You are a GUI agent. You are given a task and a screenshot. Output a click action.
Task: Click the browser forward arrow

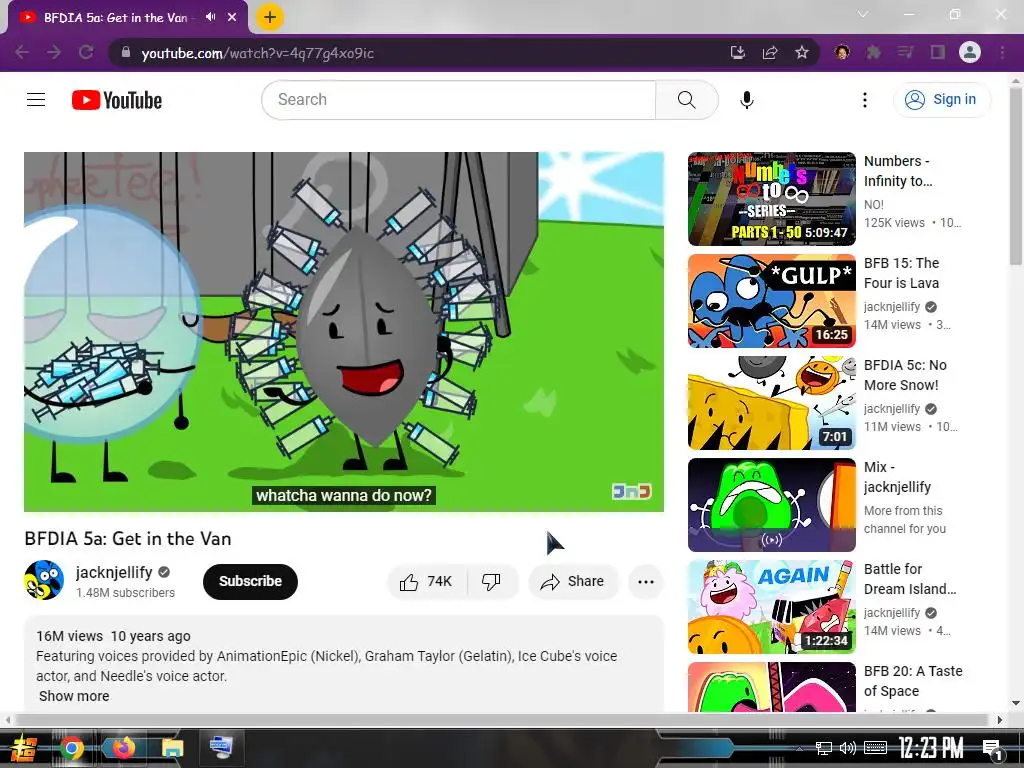tap(54, 53)
